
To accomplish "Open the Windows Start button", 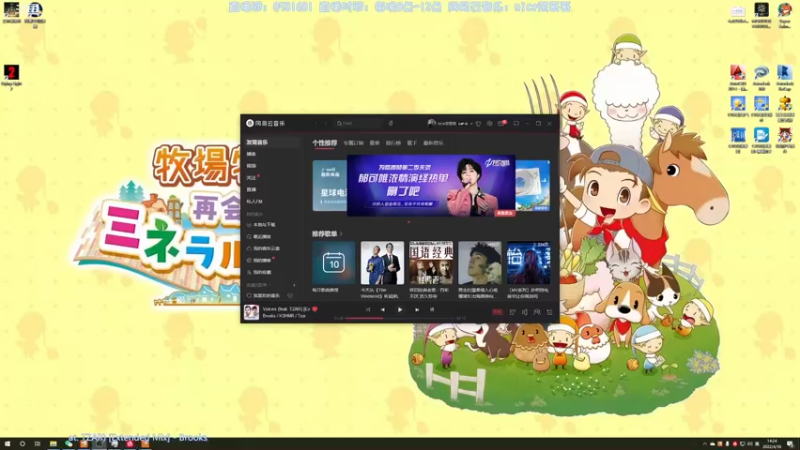I will 7,444.
